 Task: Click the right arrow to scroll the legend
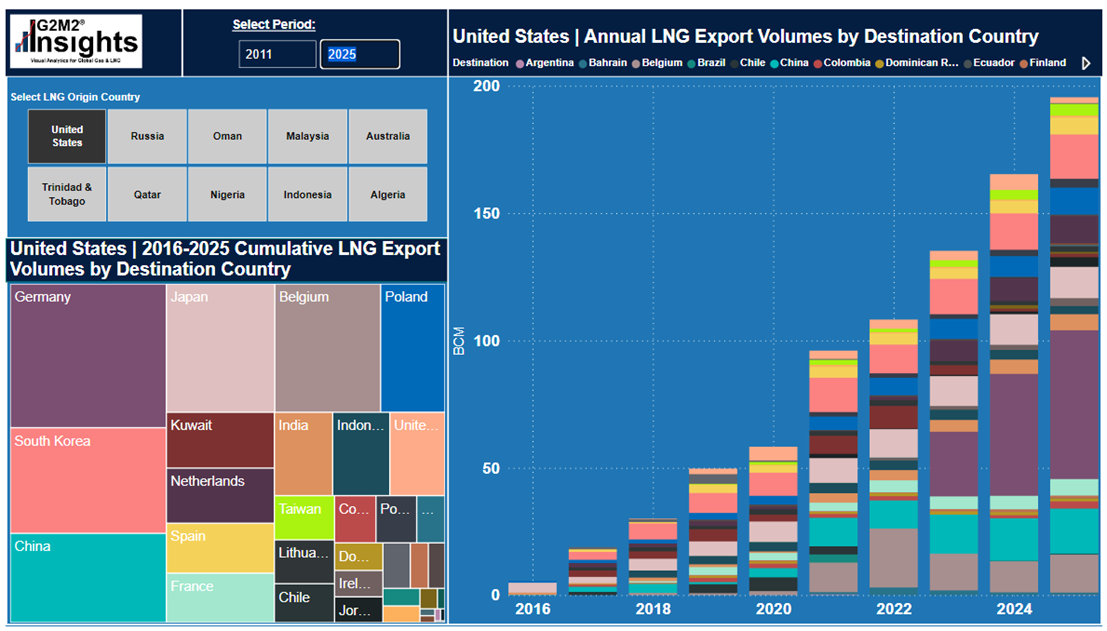[1087, 62]
